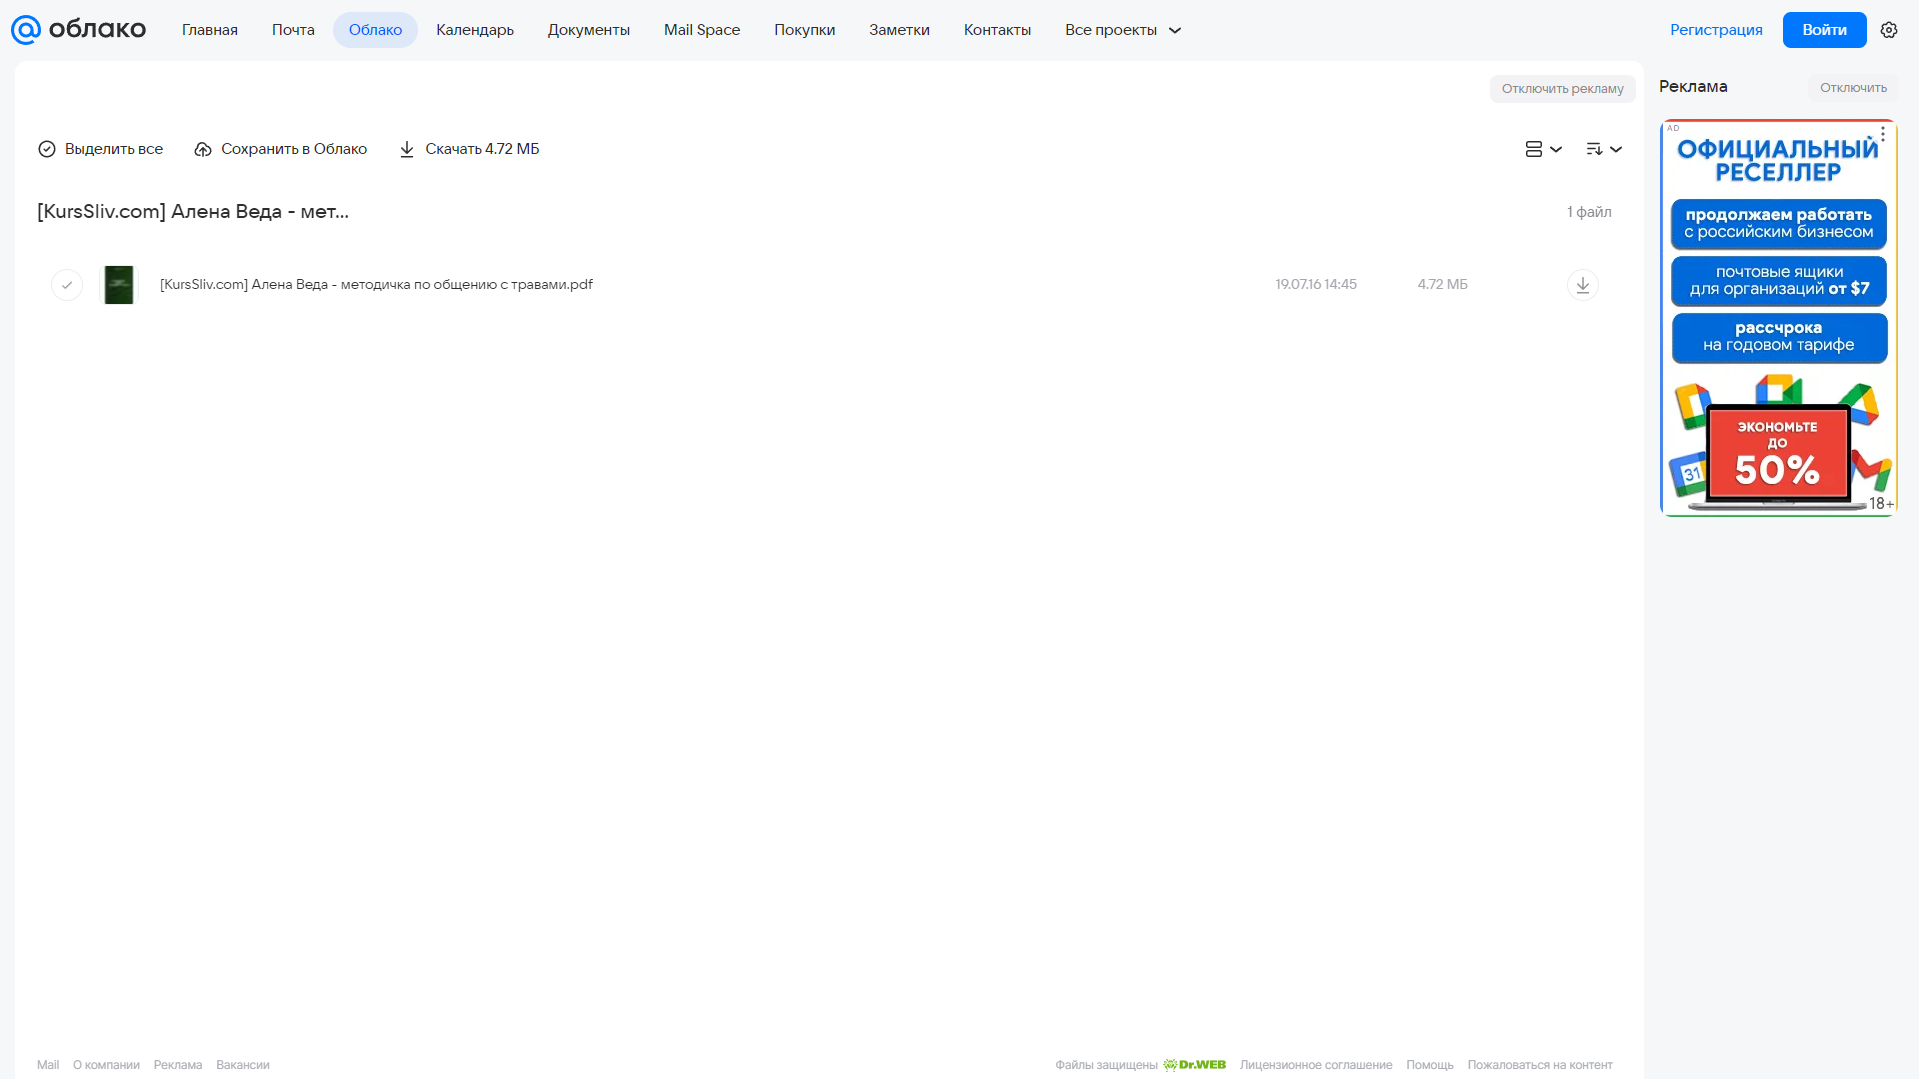Open settings via the gear icon
The height and width of the screenshot is (1079, 1919).
(x=1889, y=30)
